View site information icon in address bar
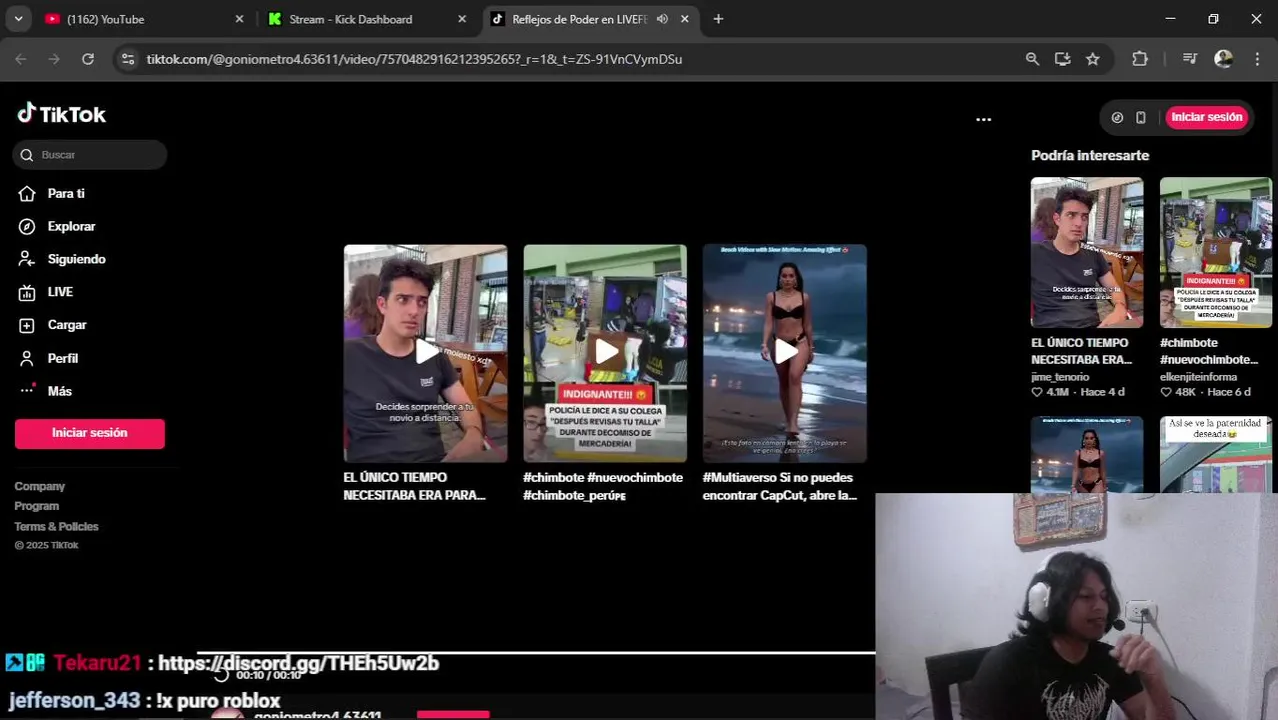This screenshot has width=1278, height=720. pos(127,59)
